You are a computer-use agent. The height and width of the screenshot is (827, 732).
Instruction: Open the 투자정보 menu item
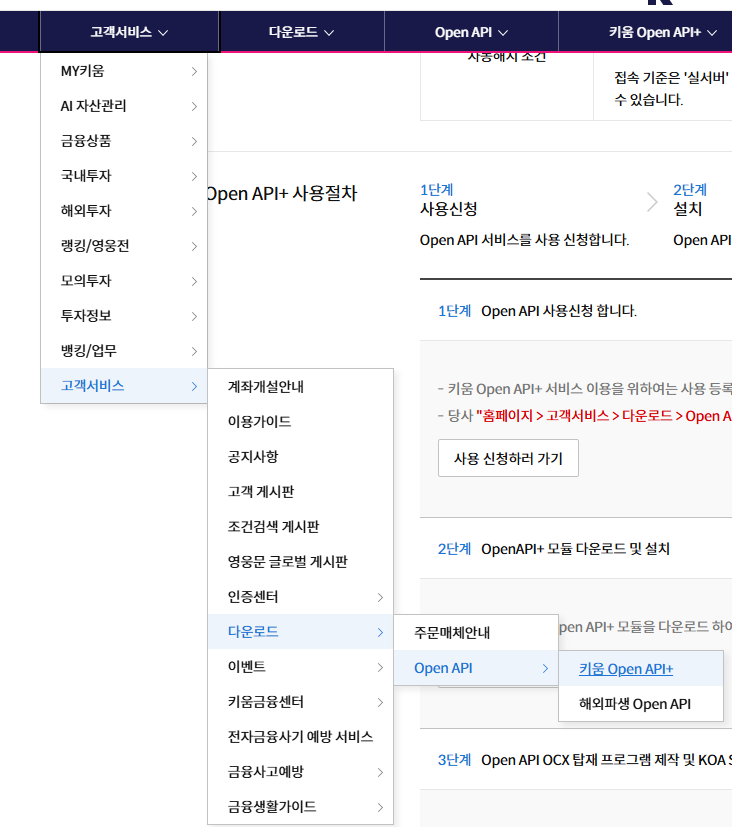click(124, 316)
